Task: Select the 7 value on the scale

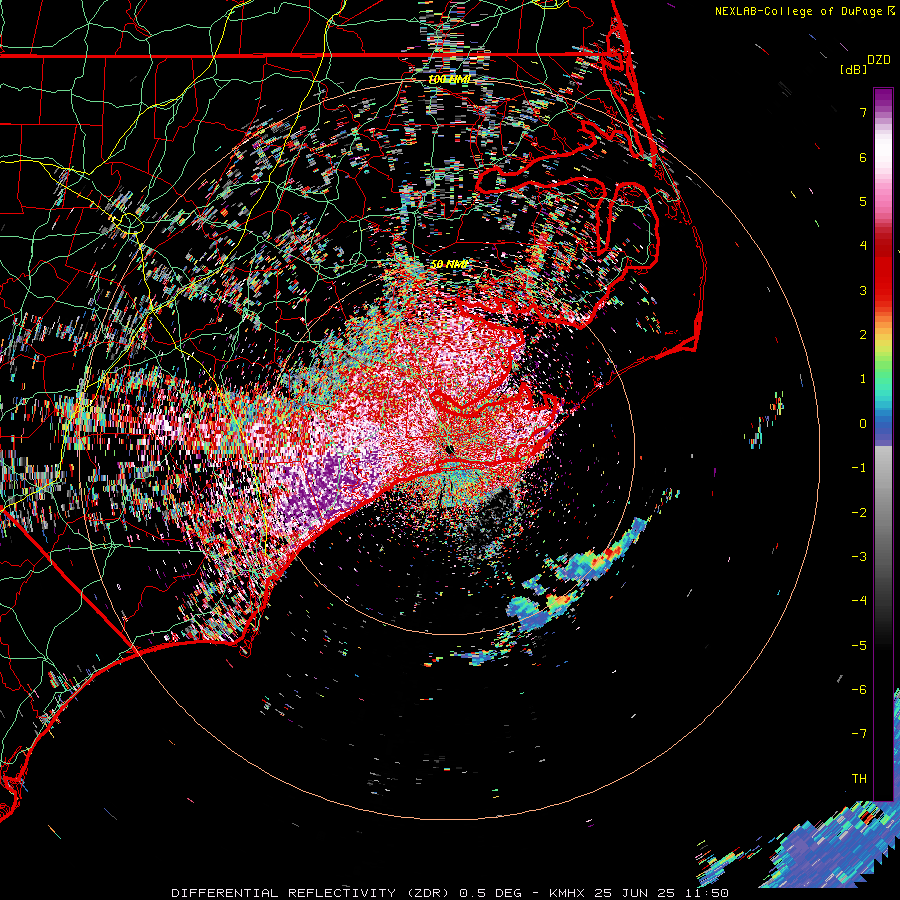Action: click(x=863, y=112)
